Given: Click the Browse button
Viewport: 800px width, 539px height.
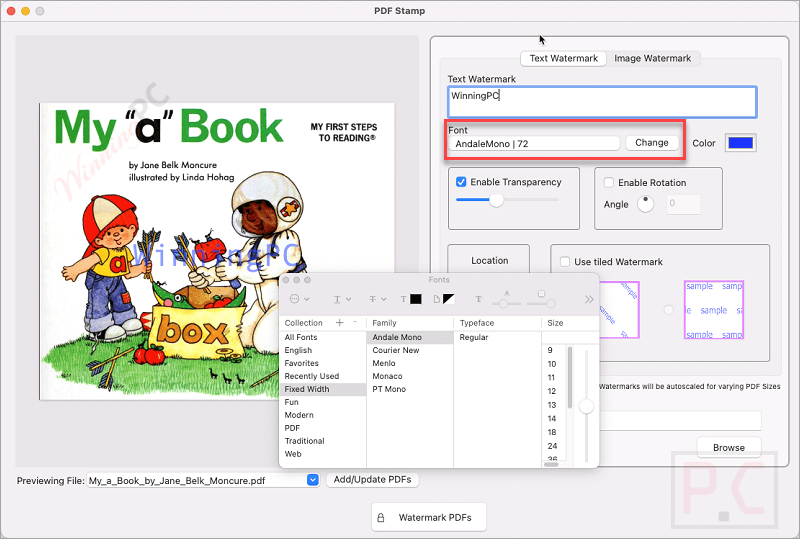Looking at the screenshot, I should (729, 447).
